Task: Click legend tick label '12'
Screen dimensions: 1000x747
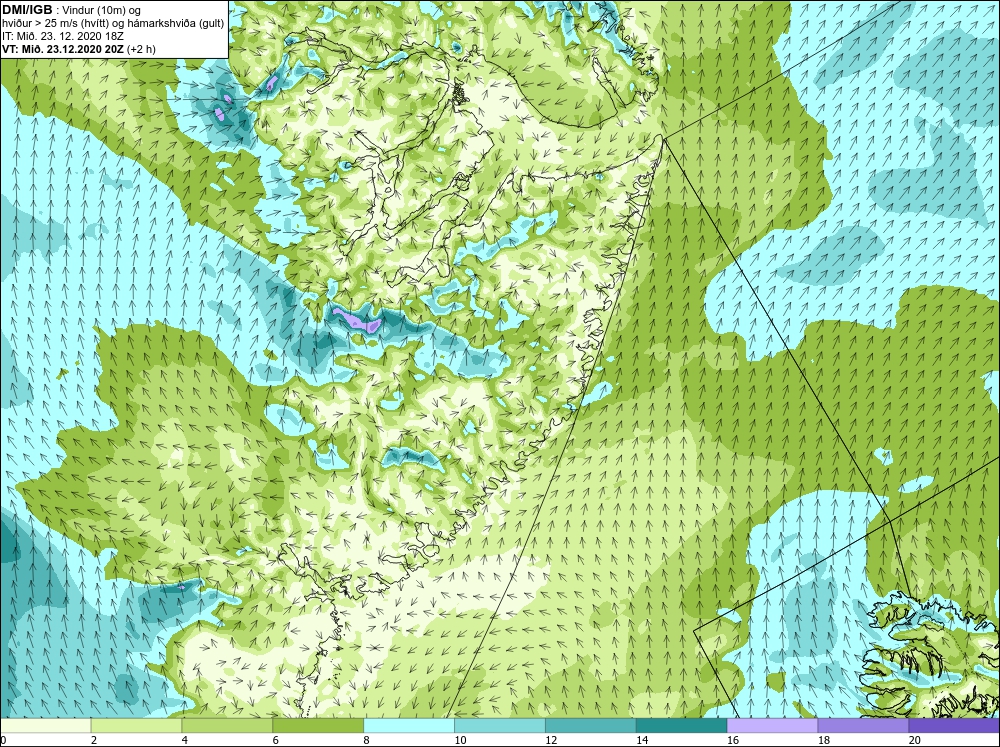Action: (x=551, y=740)
